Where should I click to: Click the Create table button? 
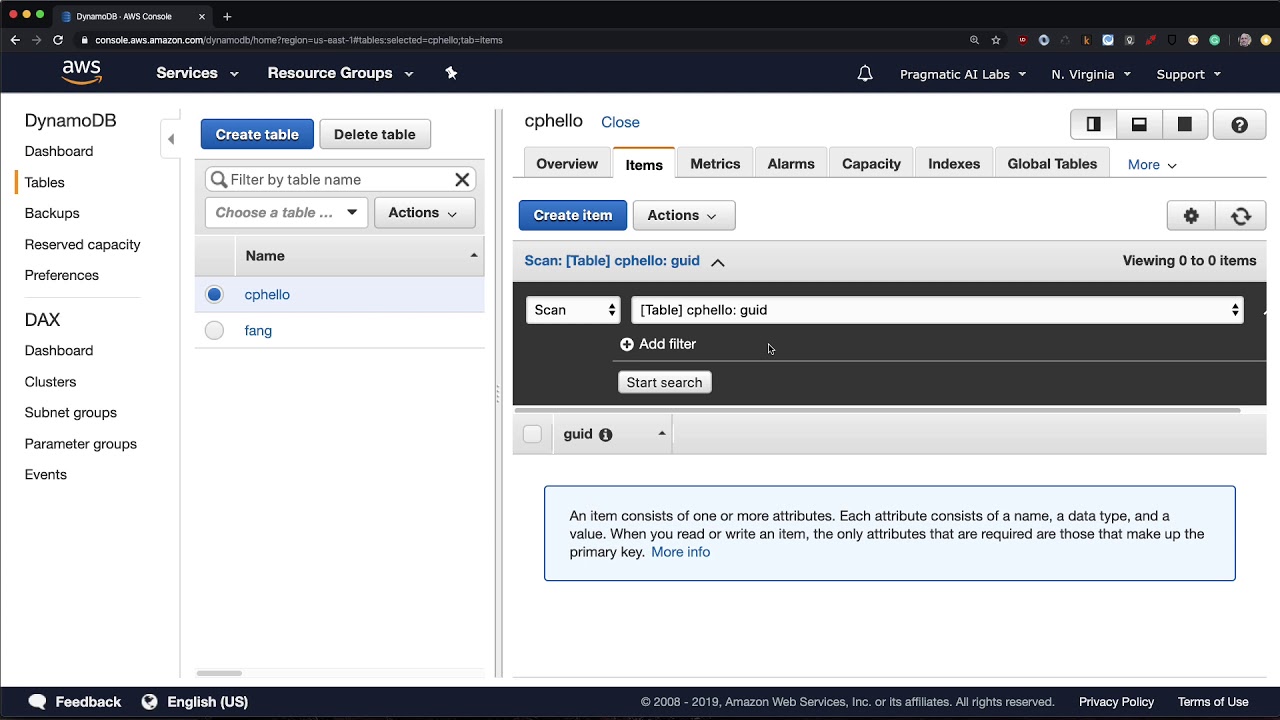[x=257, y=134]
